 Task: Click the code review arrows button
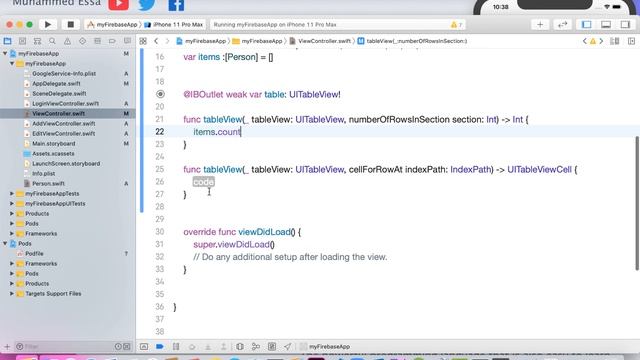click(x=562, y=24)
